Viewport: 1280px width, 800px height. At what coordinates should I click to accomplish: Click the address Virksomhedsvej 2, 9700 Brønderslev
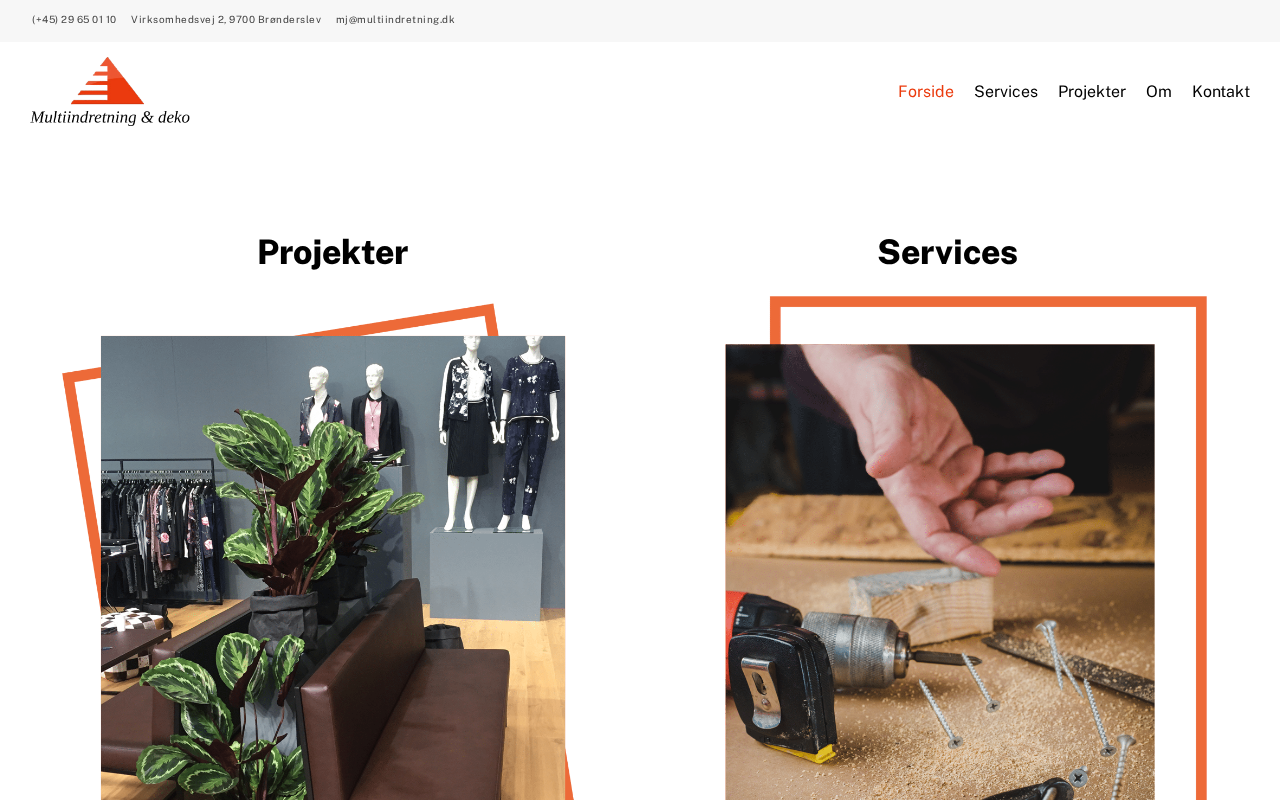[x=226, y=20]
